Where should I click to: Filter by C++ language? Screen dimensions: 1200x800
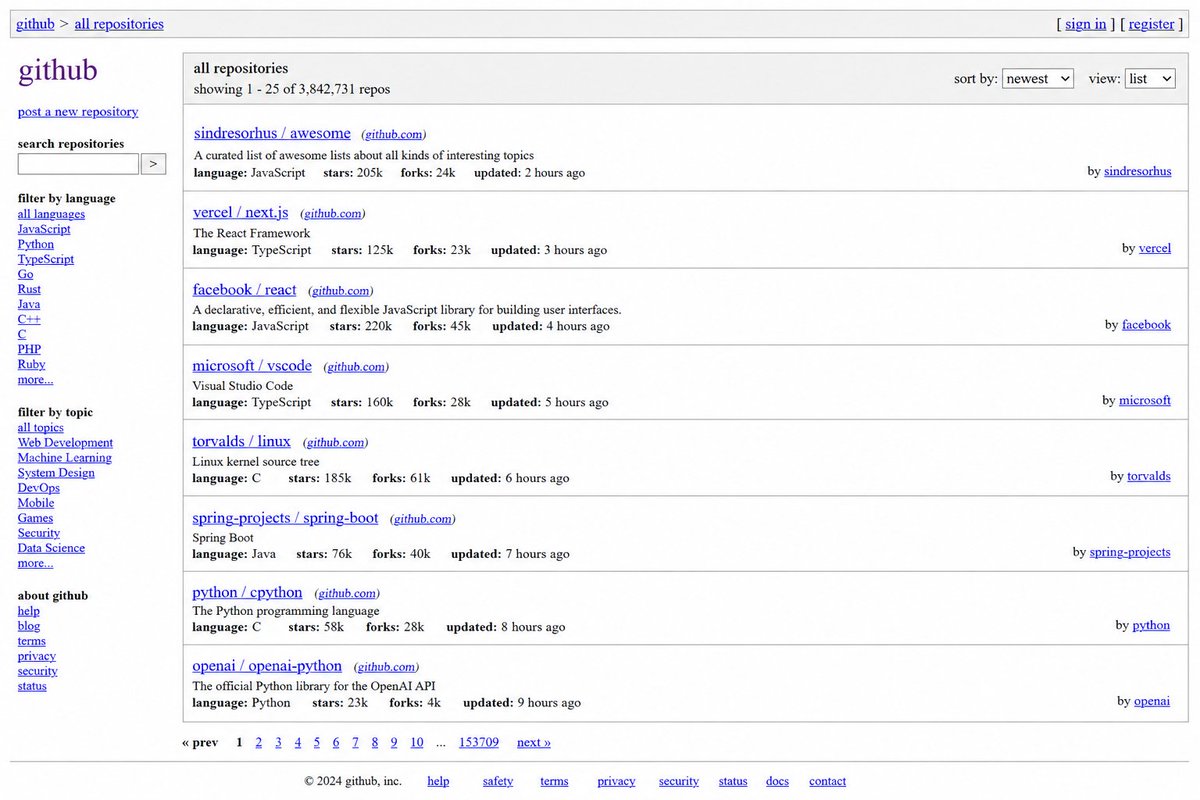pyautogui.click(x=29, y=319)
